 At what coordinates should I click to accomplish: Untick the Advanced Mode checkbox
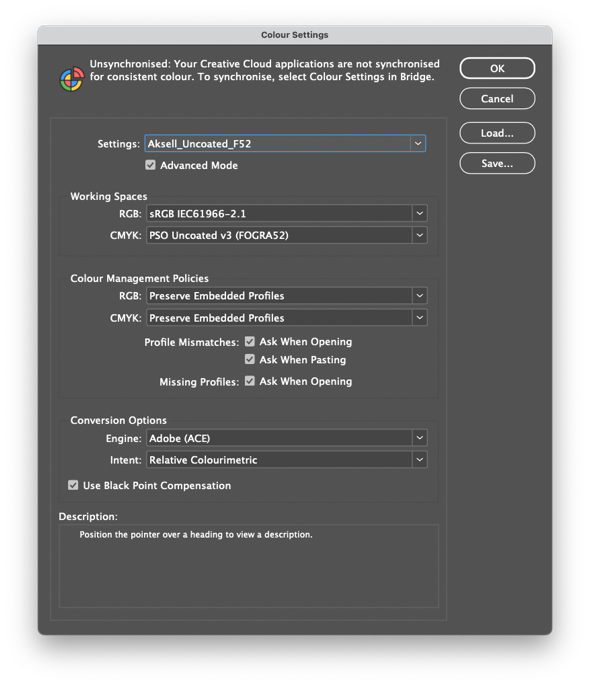click(x=150, y=165)
